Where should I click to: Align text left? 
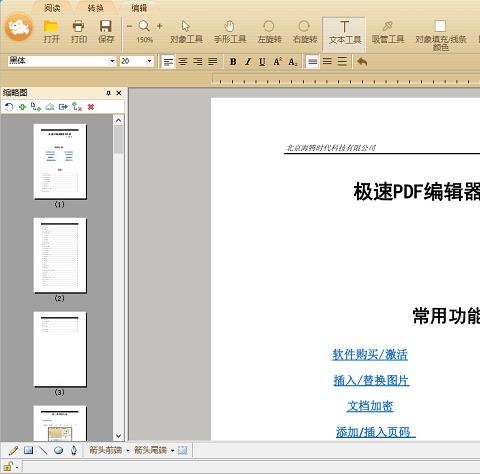pos(168,62)
